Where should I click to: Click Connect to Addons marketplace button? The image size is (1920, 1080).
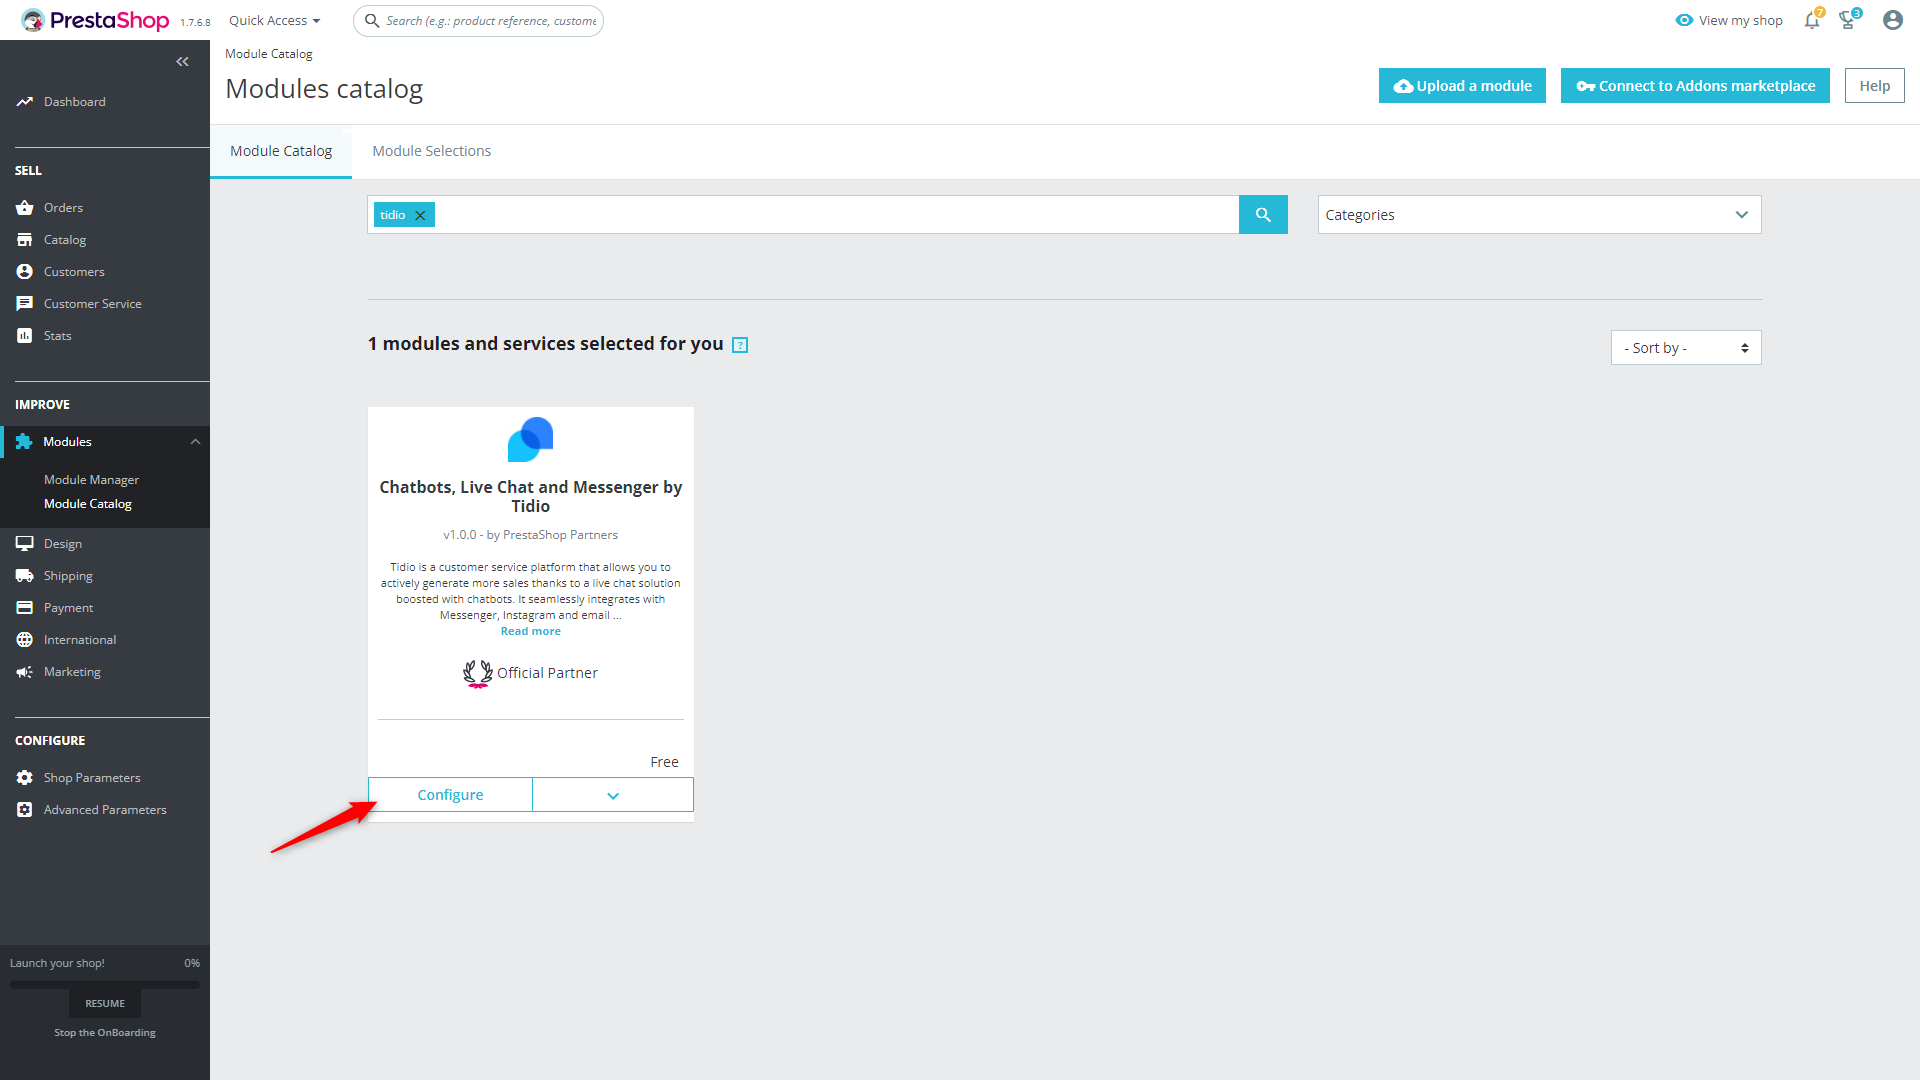pyautogui.click(x=1695, y=86)
